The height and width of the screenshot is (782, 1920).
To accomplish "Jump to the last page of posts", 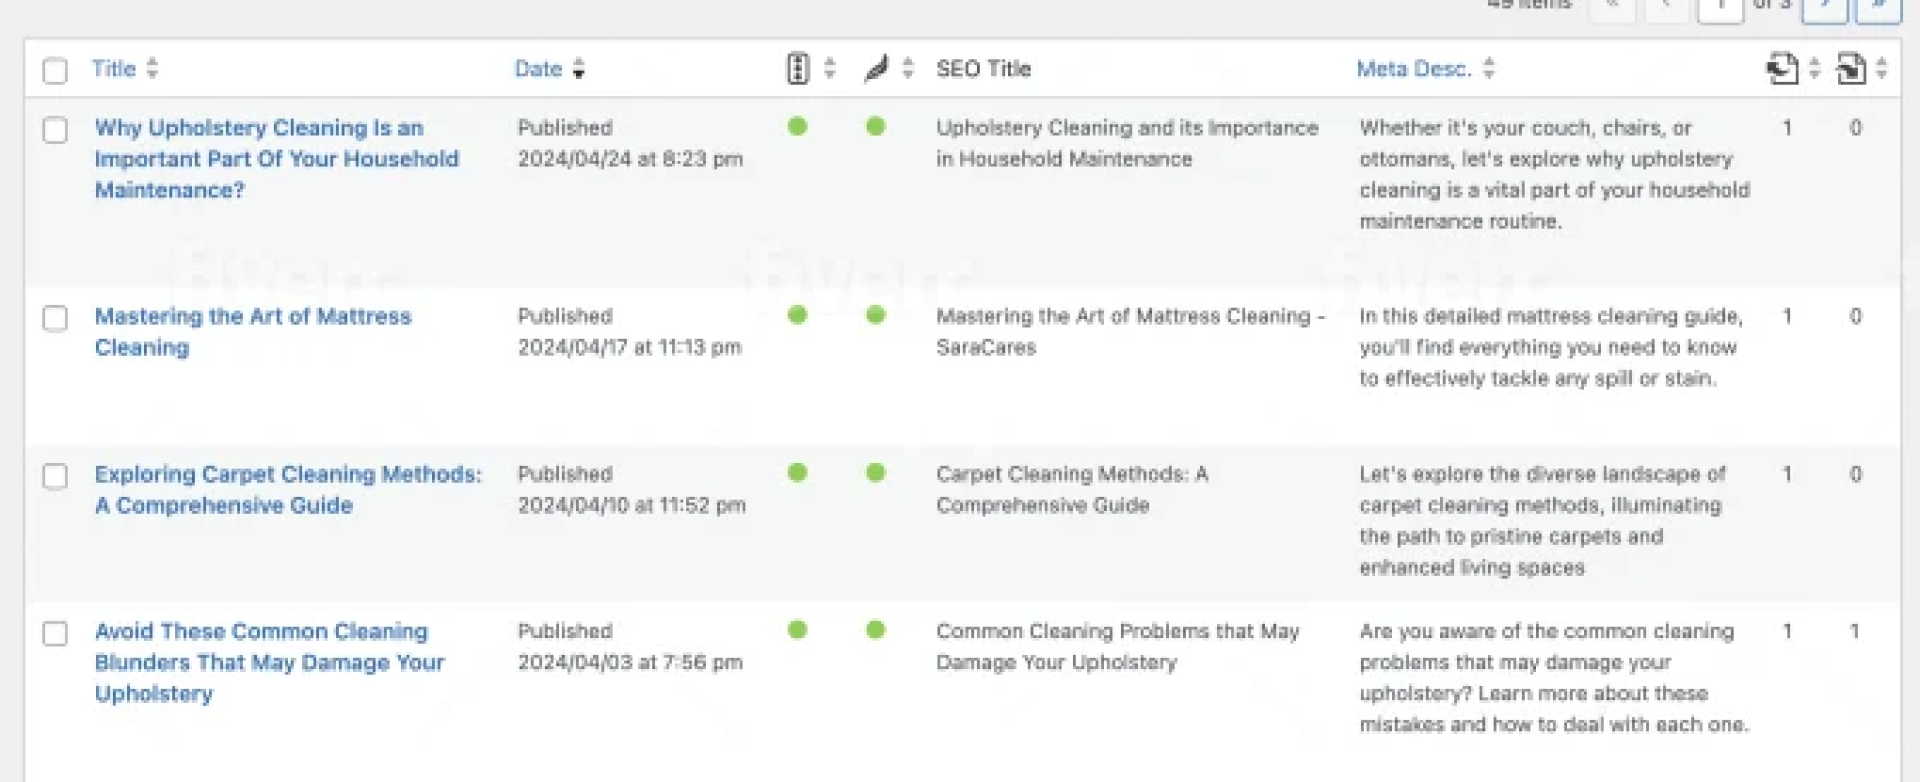I will [1877, 8].
